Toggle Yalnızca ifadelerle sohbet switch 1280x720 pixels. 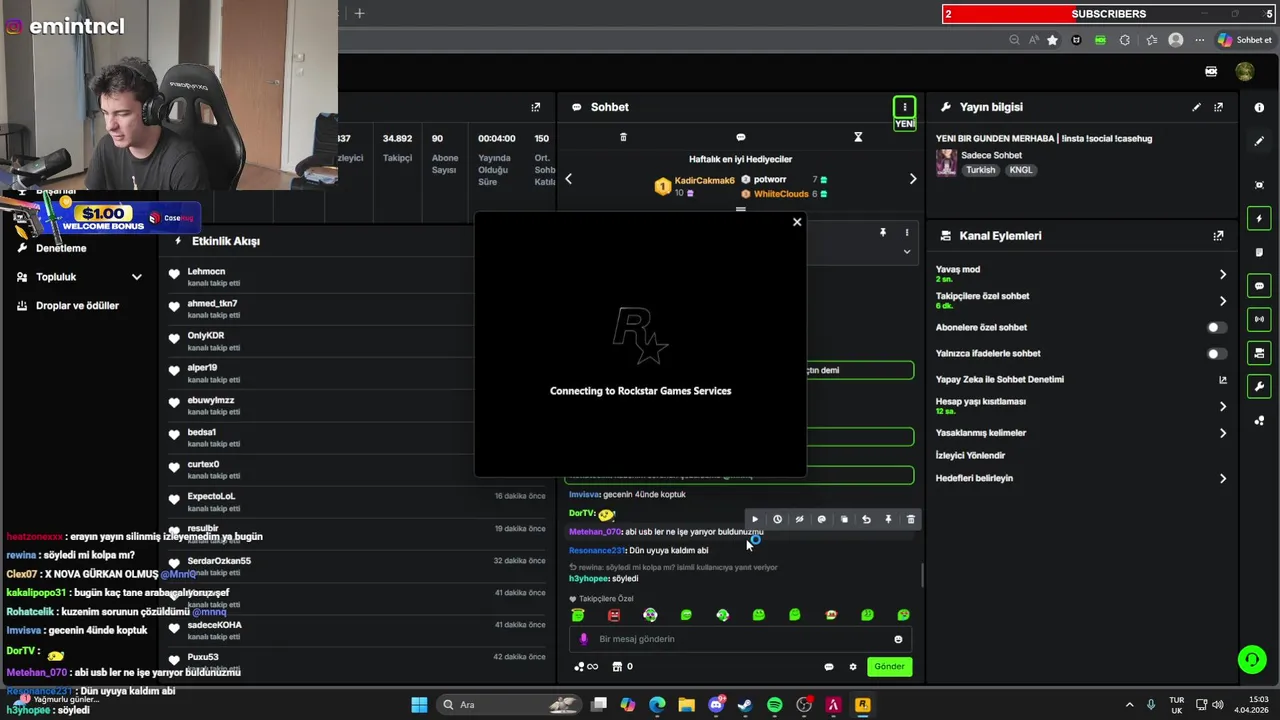coord(1216,353)
